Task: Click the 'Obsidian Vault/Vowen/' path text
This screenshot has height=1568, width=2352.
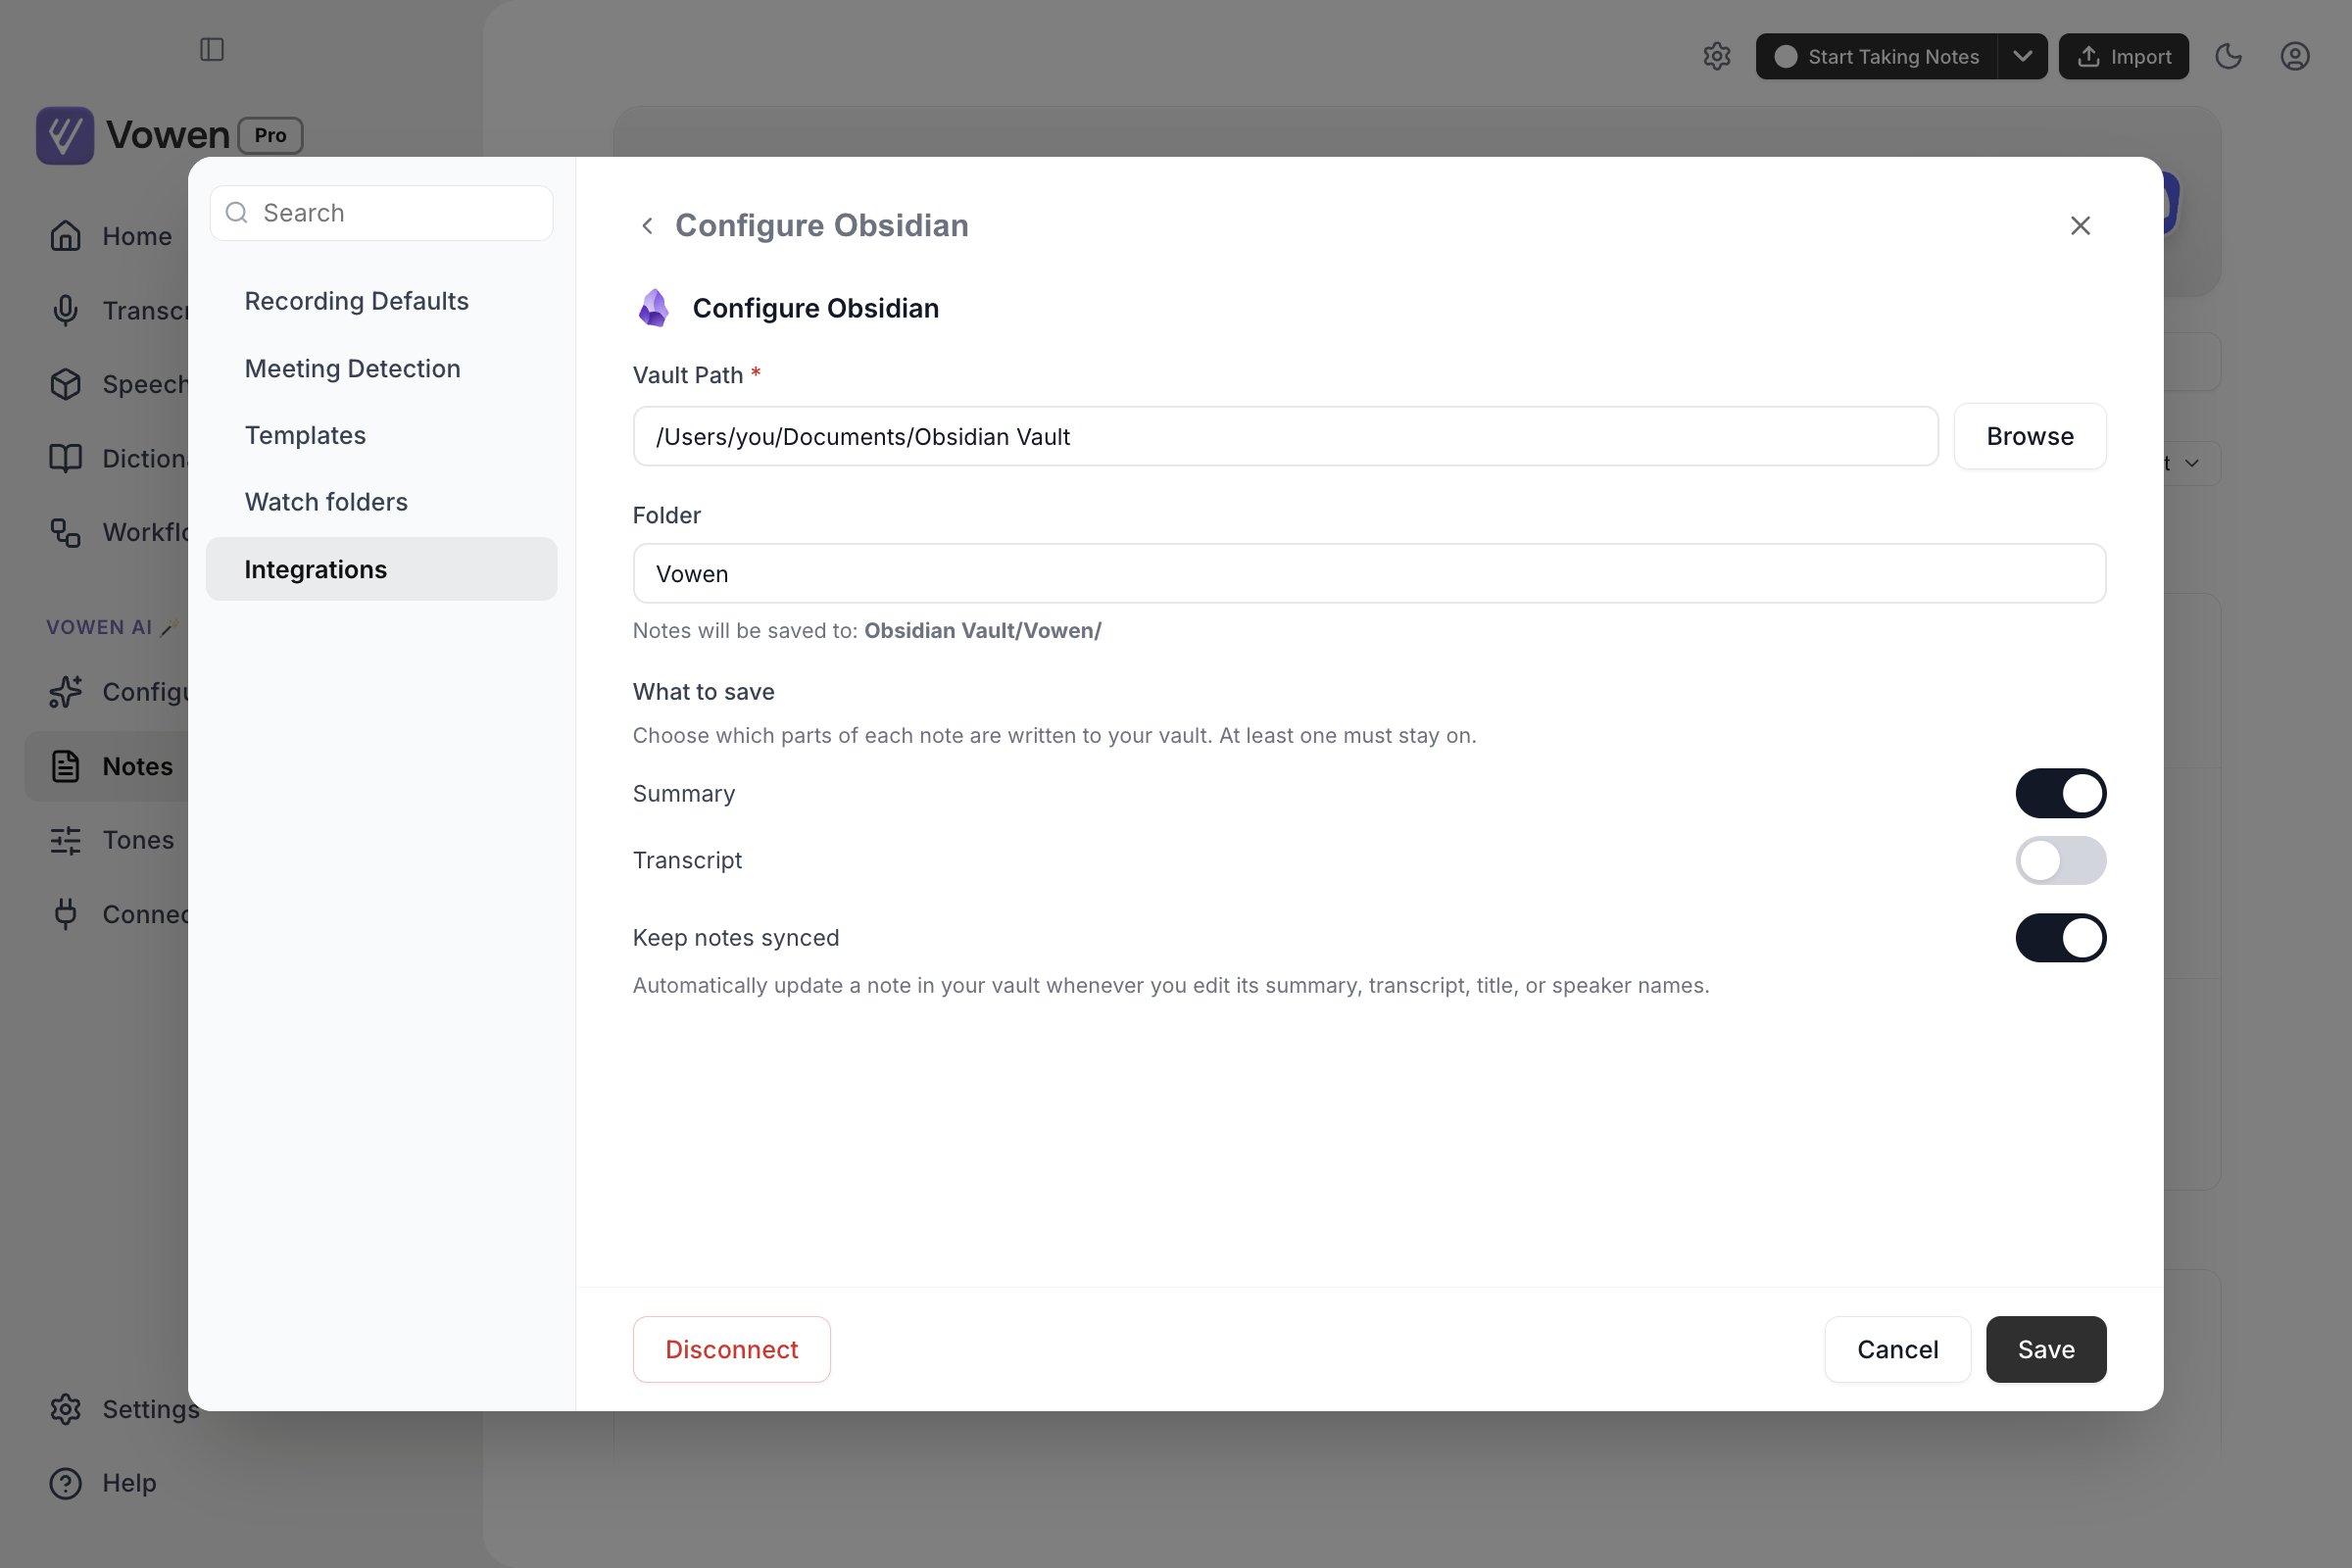Action: pyautogui.click(x=982, y=631)
